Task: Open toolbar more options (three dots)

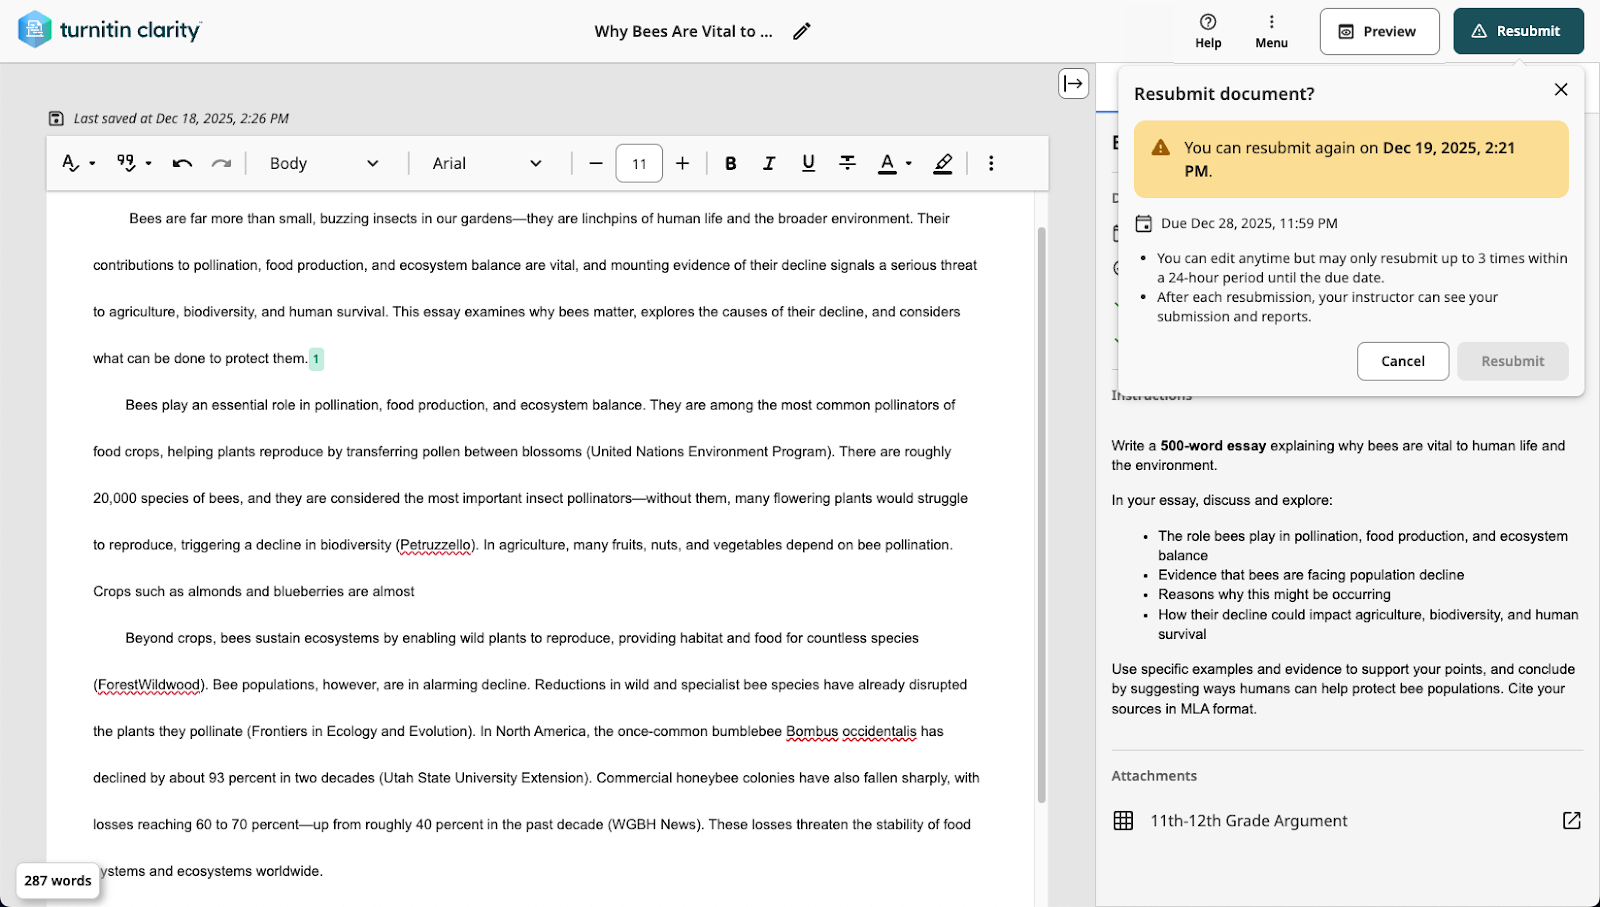Action: pos(991,163)
